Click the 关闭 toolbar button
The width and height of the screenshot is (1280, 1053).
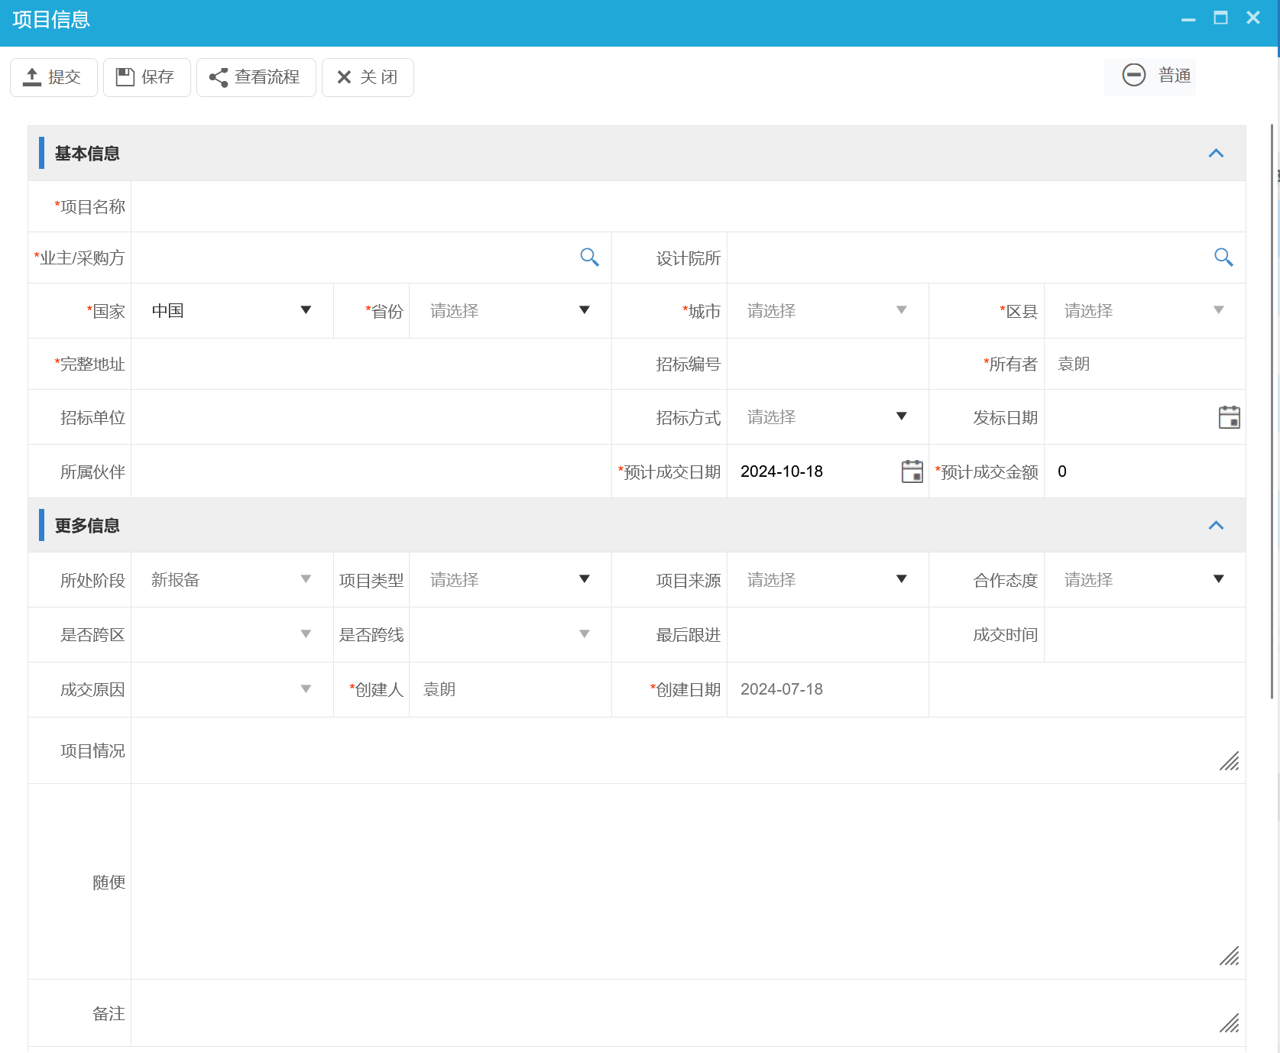367,77
